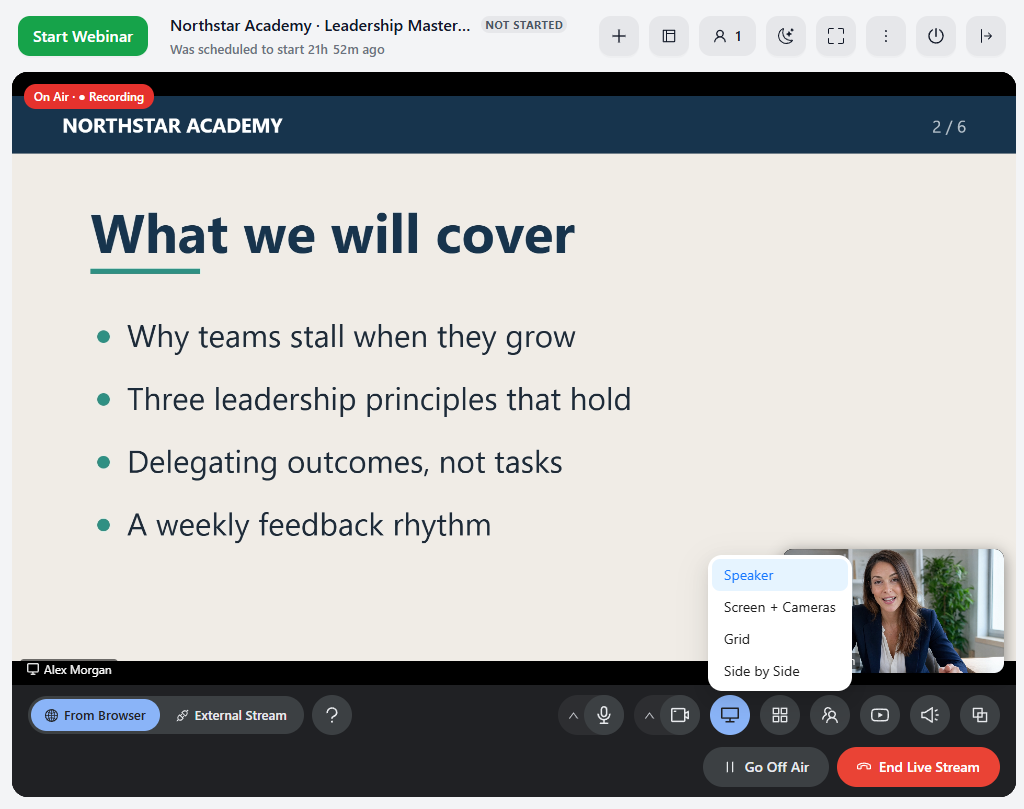Viewport: 1024px width, 809px height.
Task: Toggle the camera on or off
Action: (x=680, y=716)
